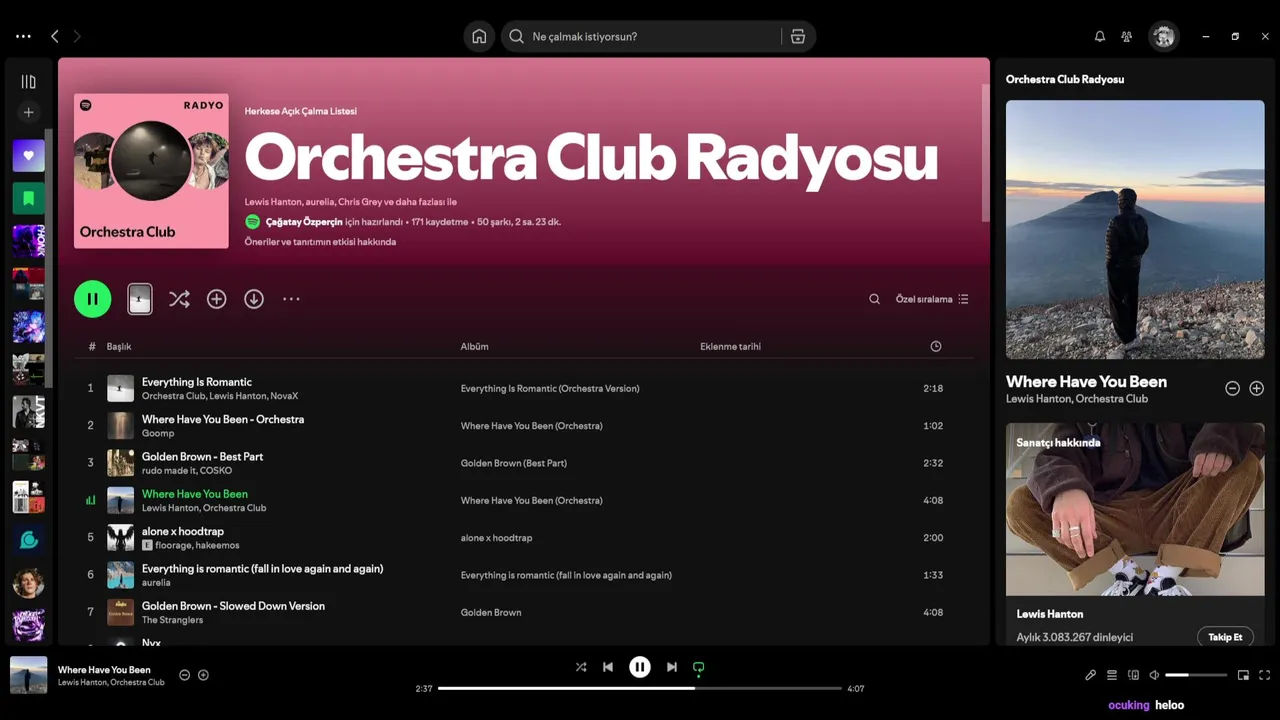Click bottom-left now playing thumbnail
1280x720 pixels.
pyautogui.click(x=29, y=675)
